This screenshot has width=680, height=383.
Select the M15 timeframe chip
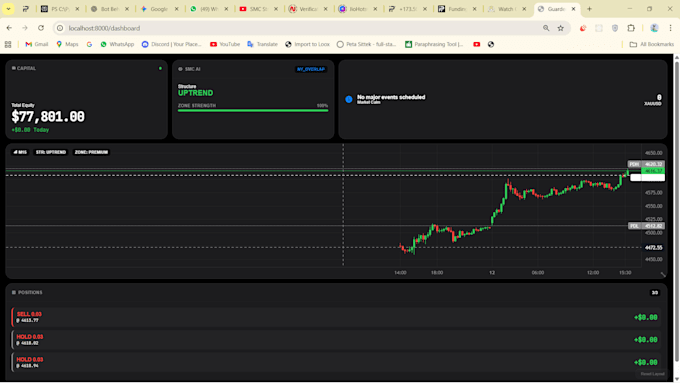pyautogui.click(x=20, y=152)
